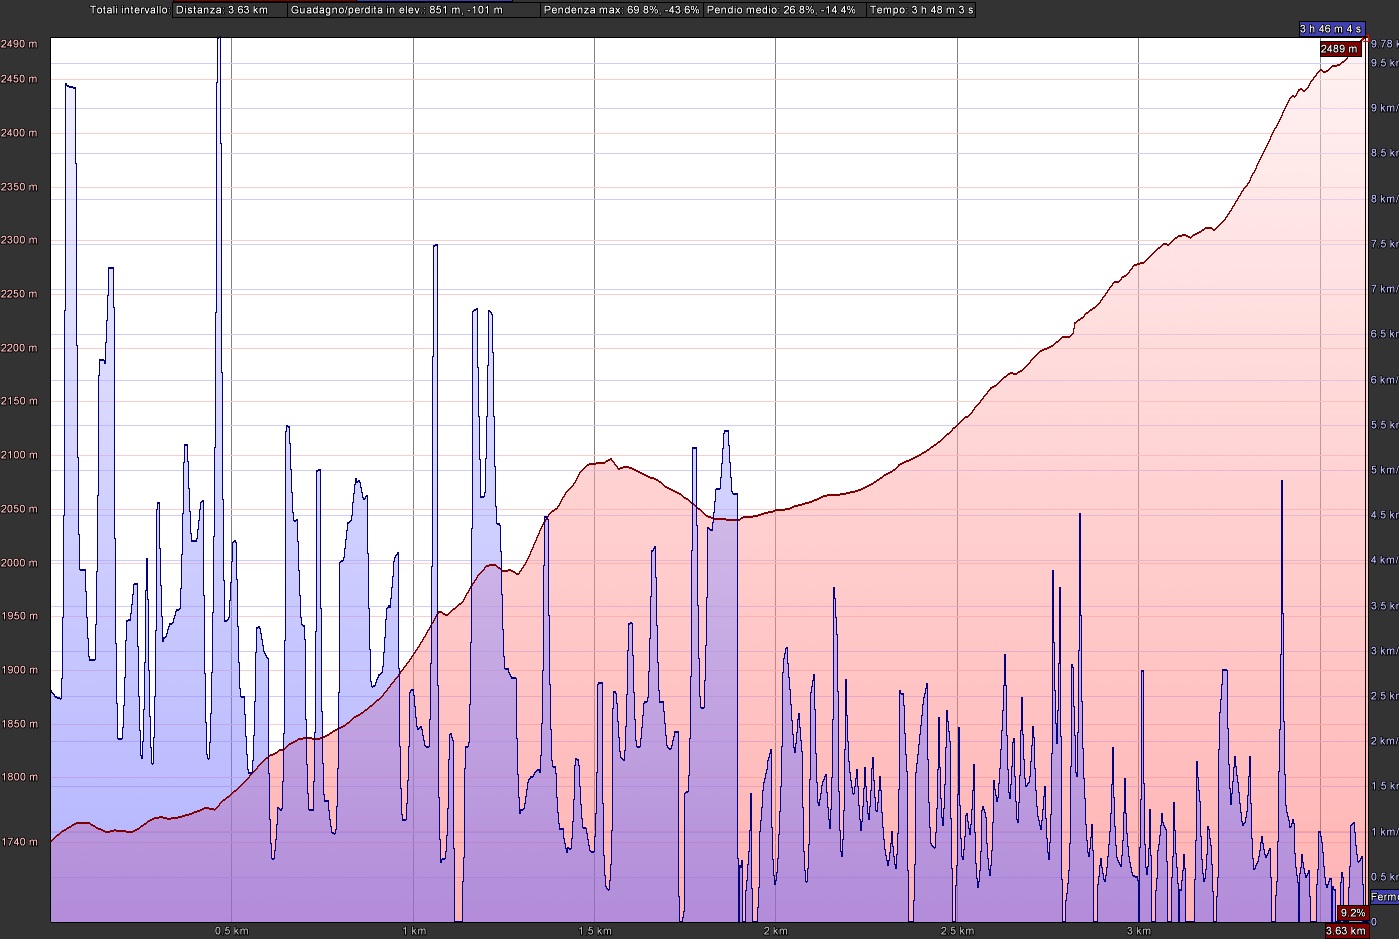Click the 'Distanza: 3.63 km' header field

tap(230, 10)
